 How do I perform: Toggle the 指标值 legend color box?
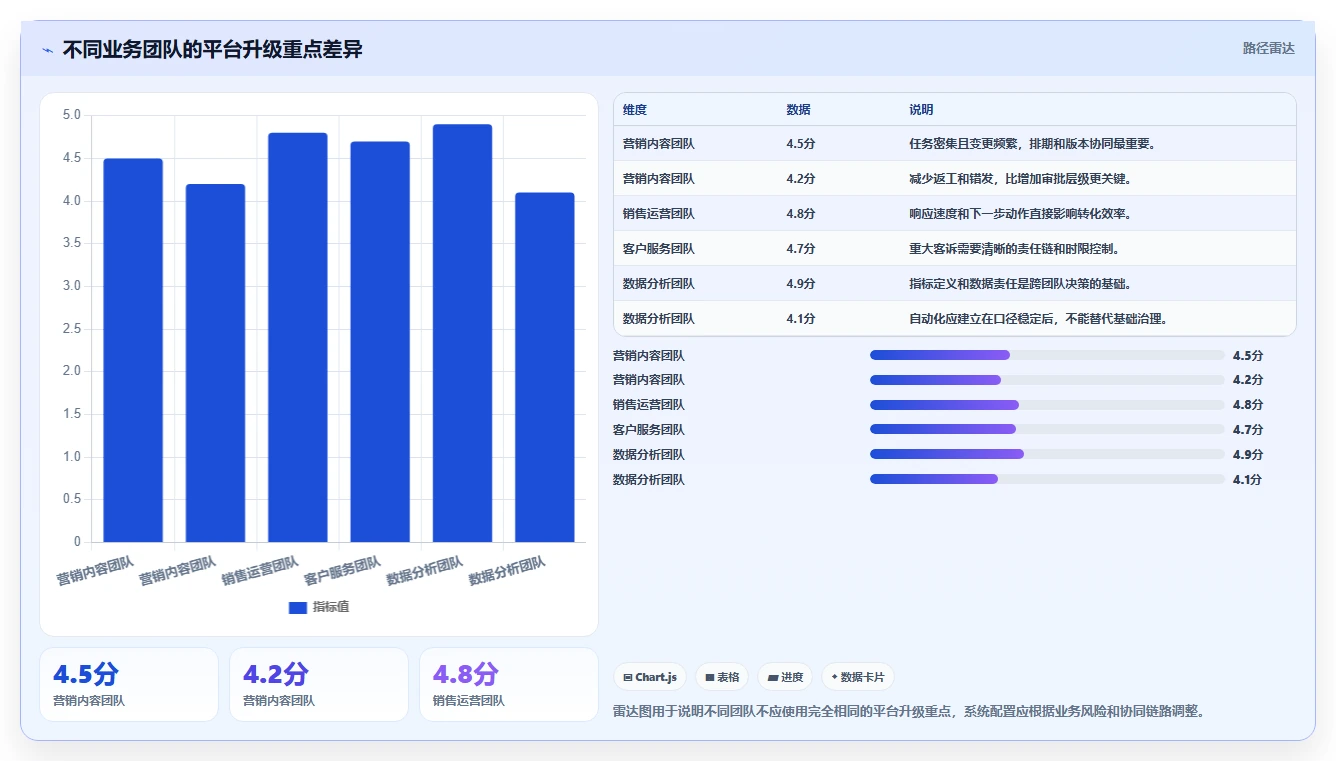point(297,608)
